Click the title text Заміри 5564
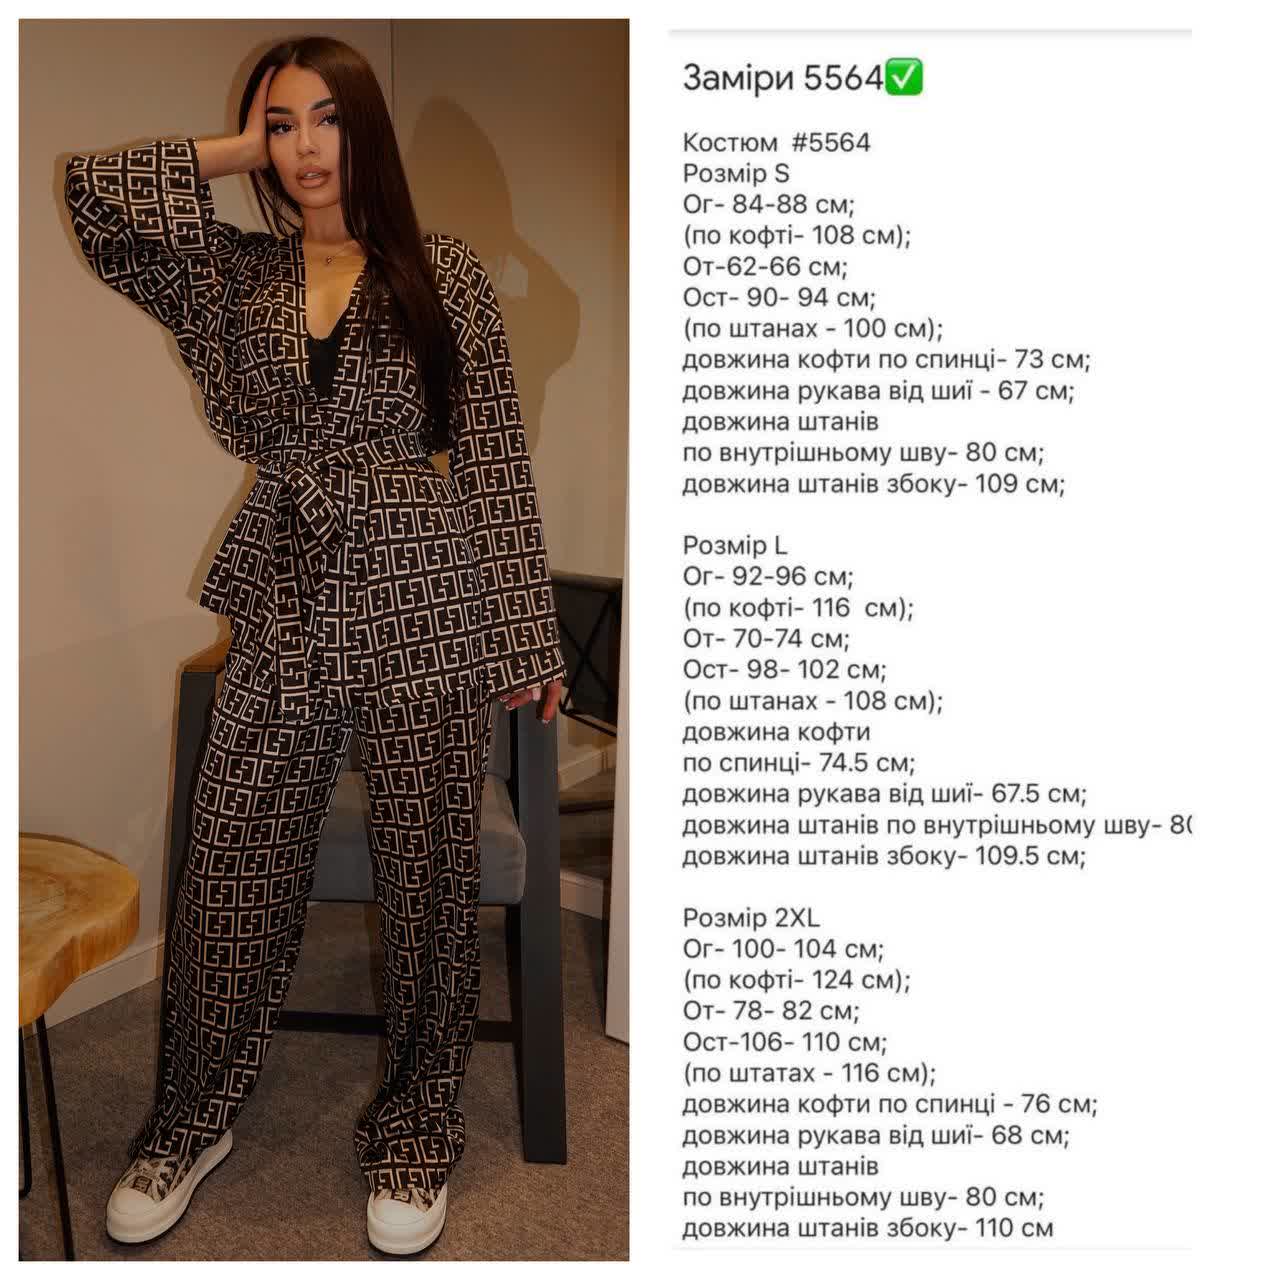This screenshot has width=1280, height=1280. pos(783,78)
